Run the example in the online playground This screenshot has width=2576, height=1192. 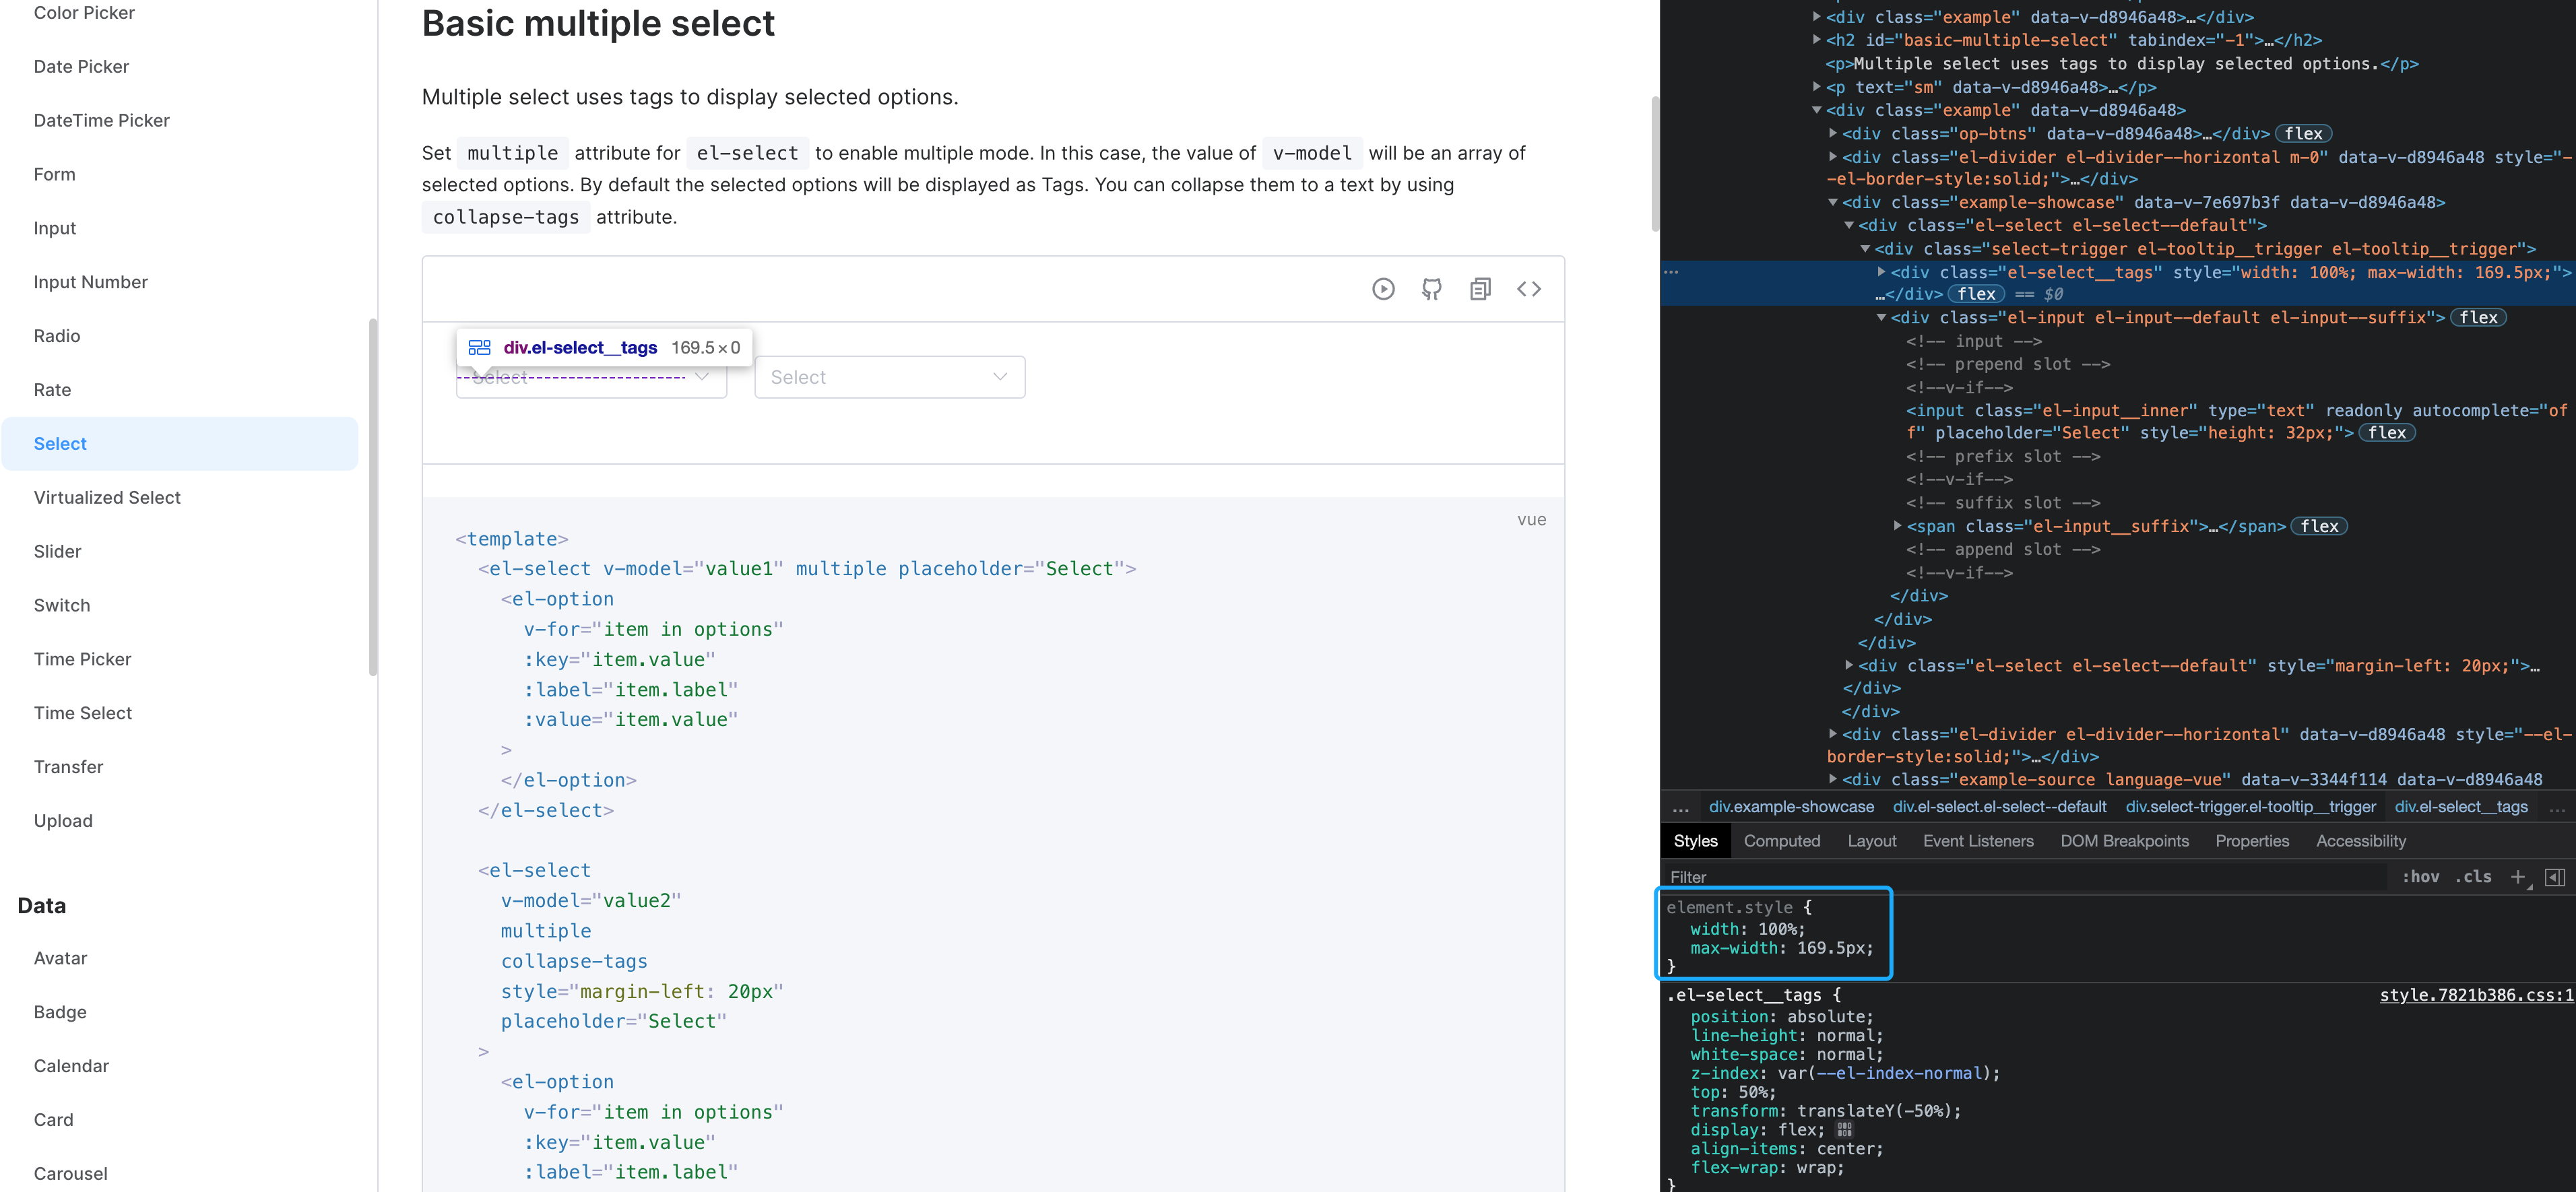(1384, 289)
